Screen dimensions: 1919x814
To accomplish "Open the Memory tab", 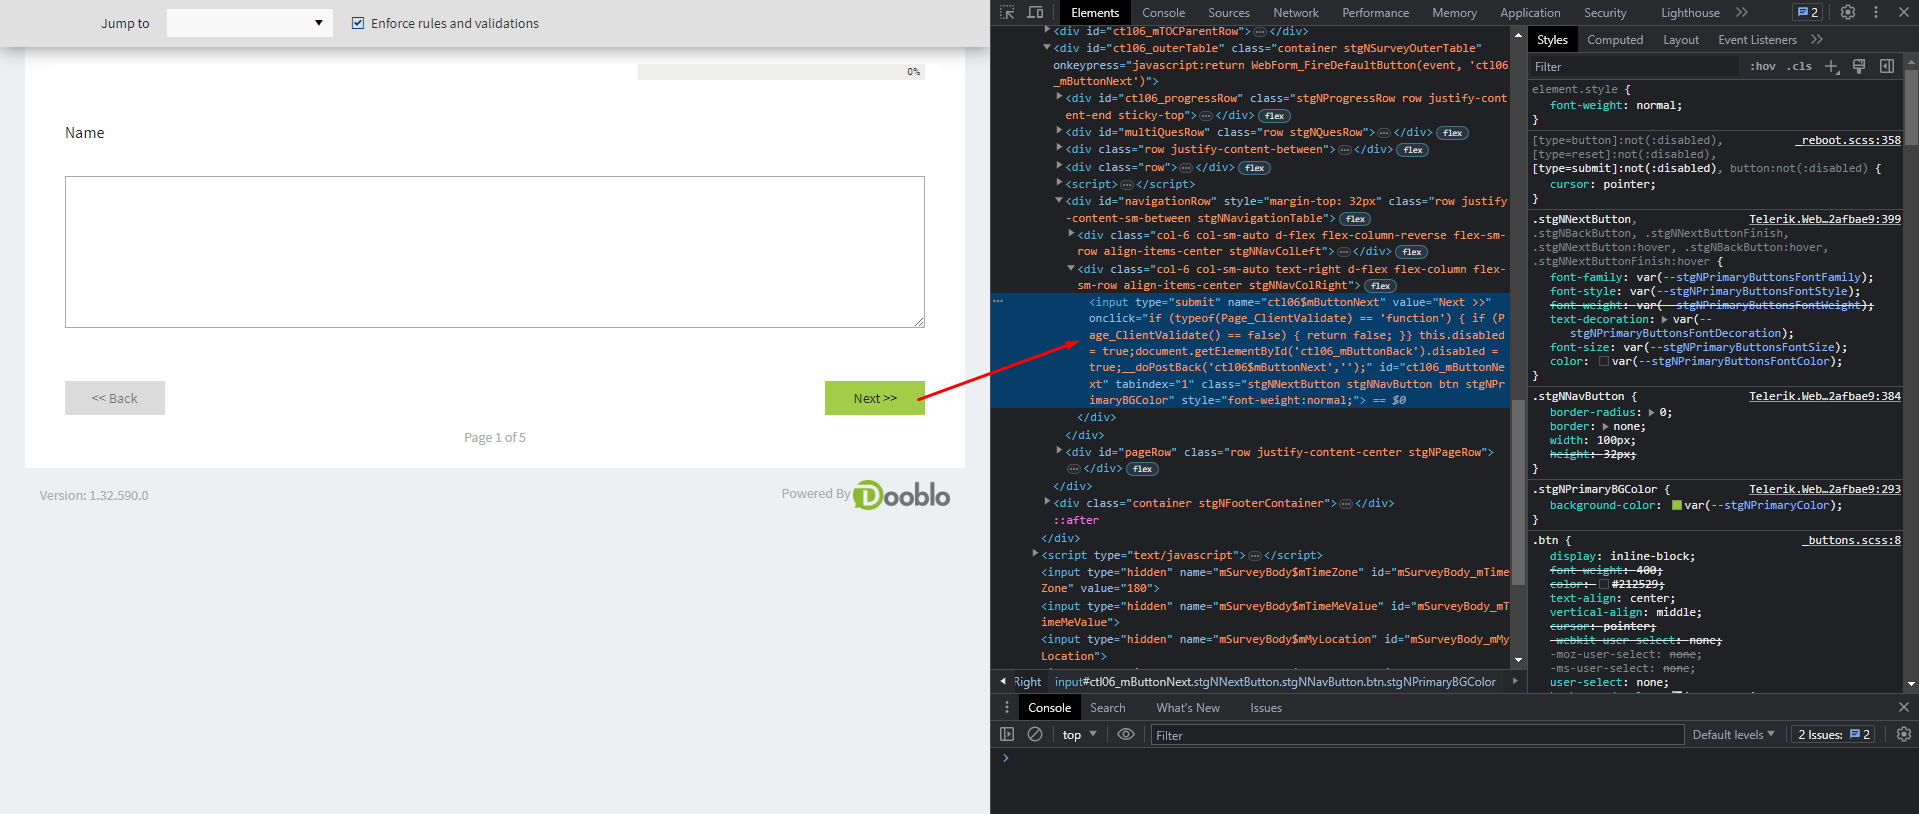I will [x=1454, y=13].
